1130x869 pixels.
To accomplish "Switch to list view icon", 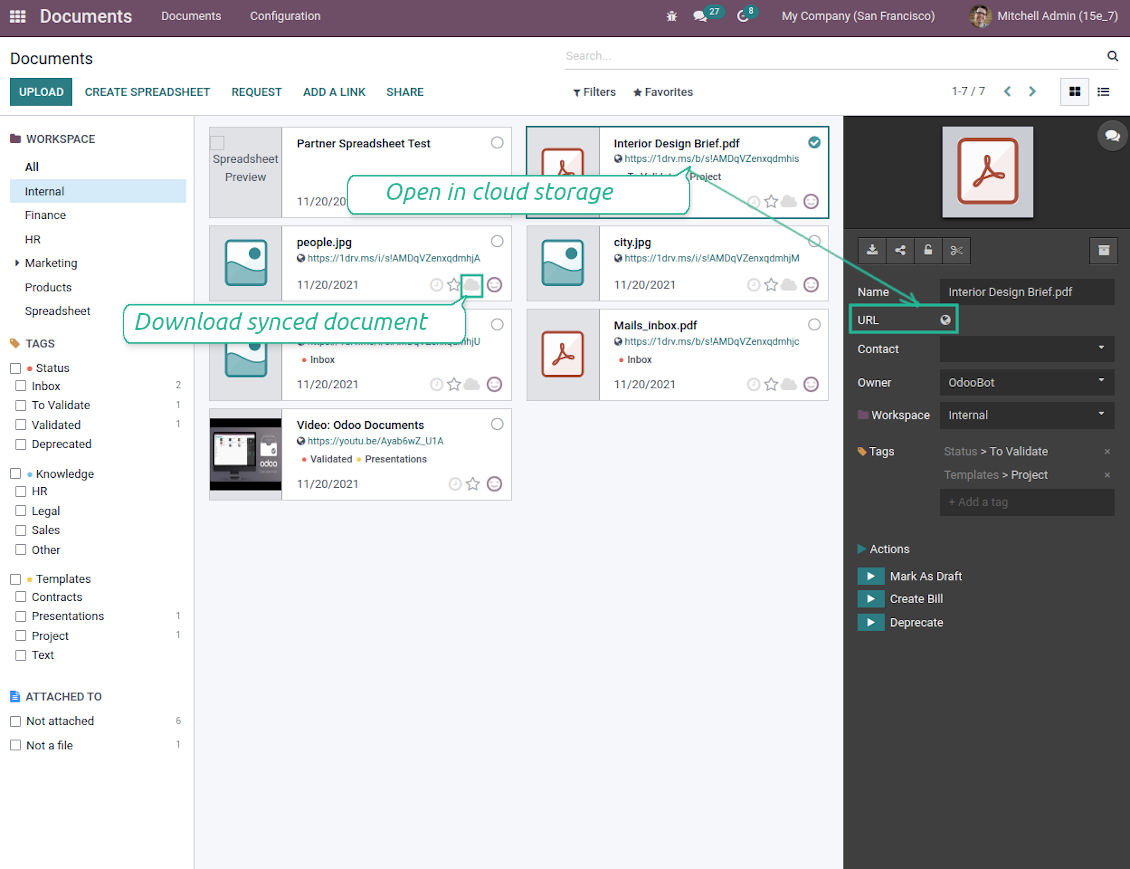I will point(1103,92).
